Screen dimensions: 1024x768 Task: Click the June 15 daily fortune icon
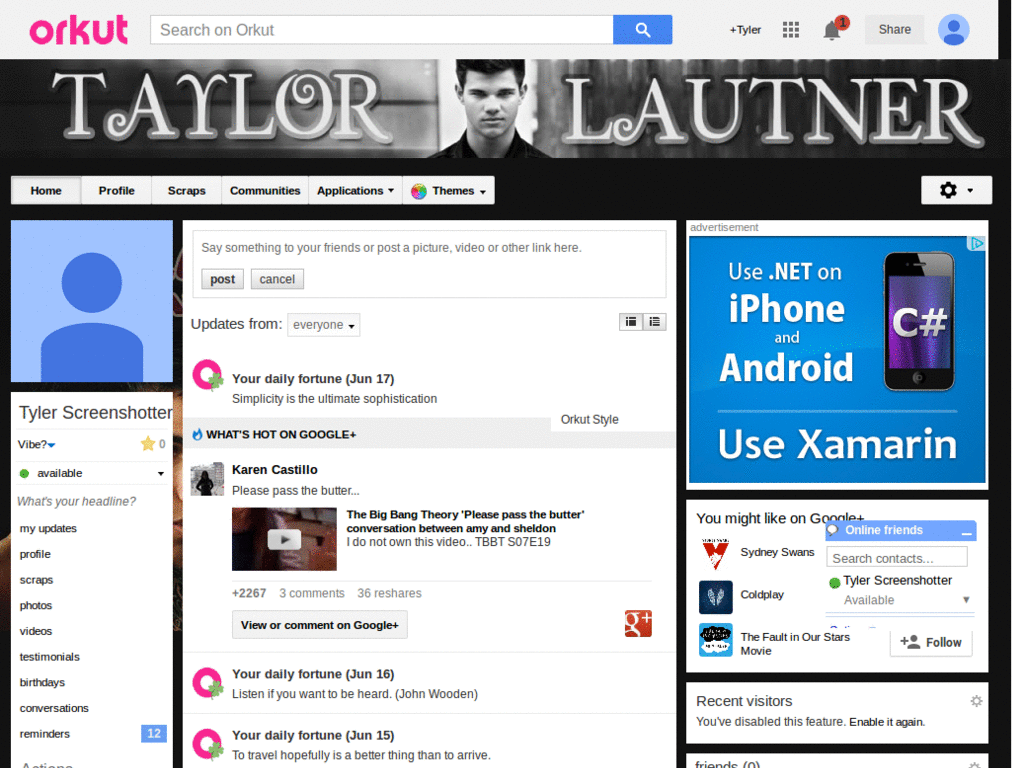208,744
